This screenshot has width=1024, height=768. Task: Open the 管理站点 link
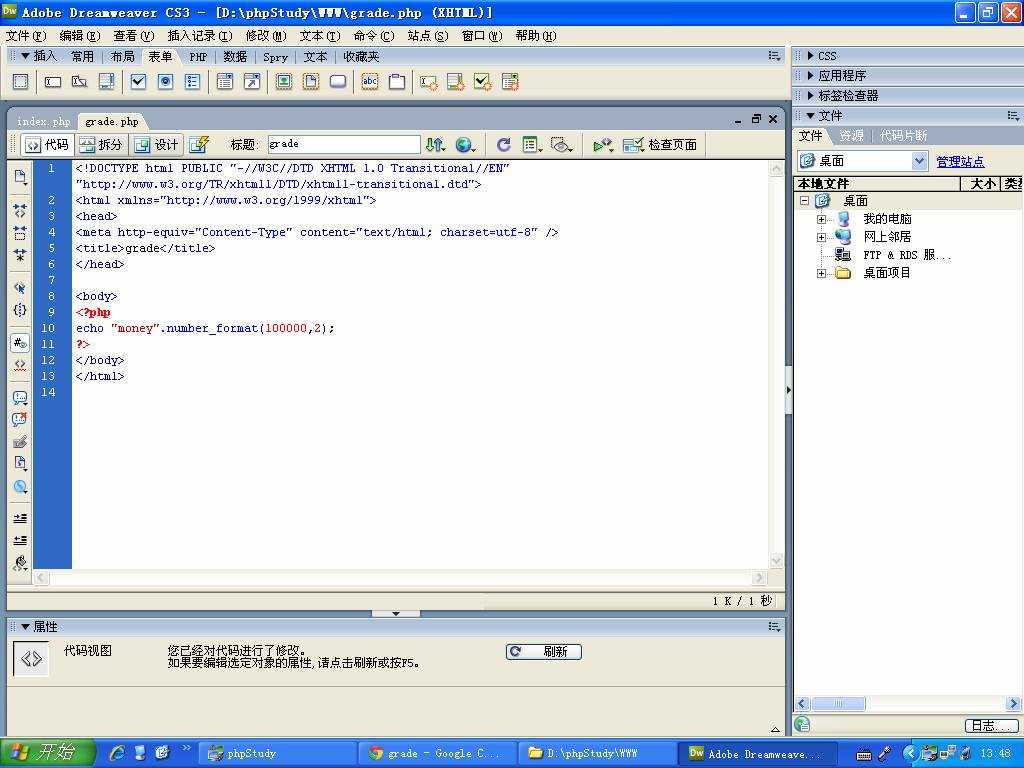click(x=960, y=161)
